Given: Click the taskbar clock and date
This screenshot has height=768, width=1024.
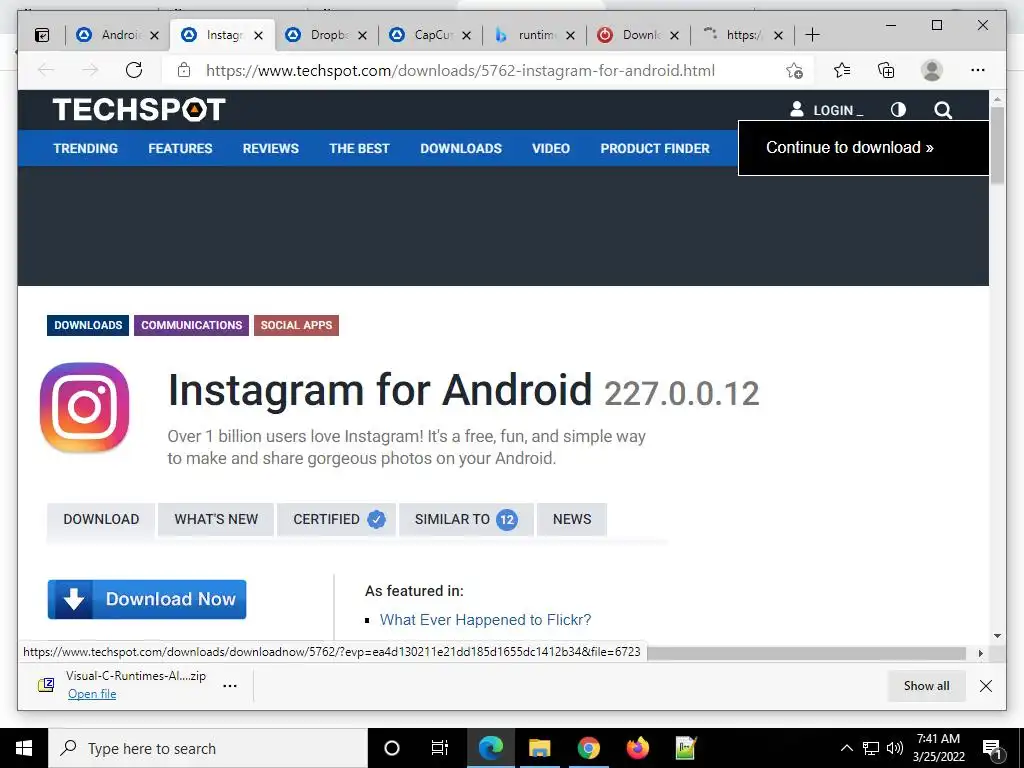Looking at the screenshot, I should [x=938, y=748].
